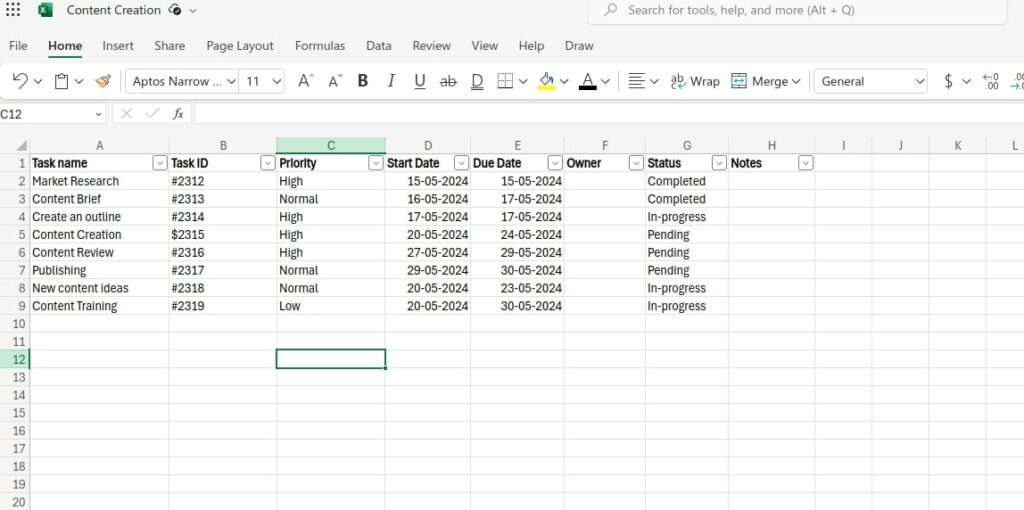
Task: Click the Wrap text button
Action: (695, 81)
